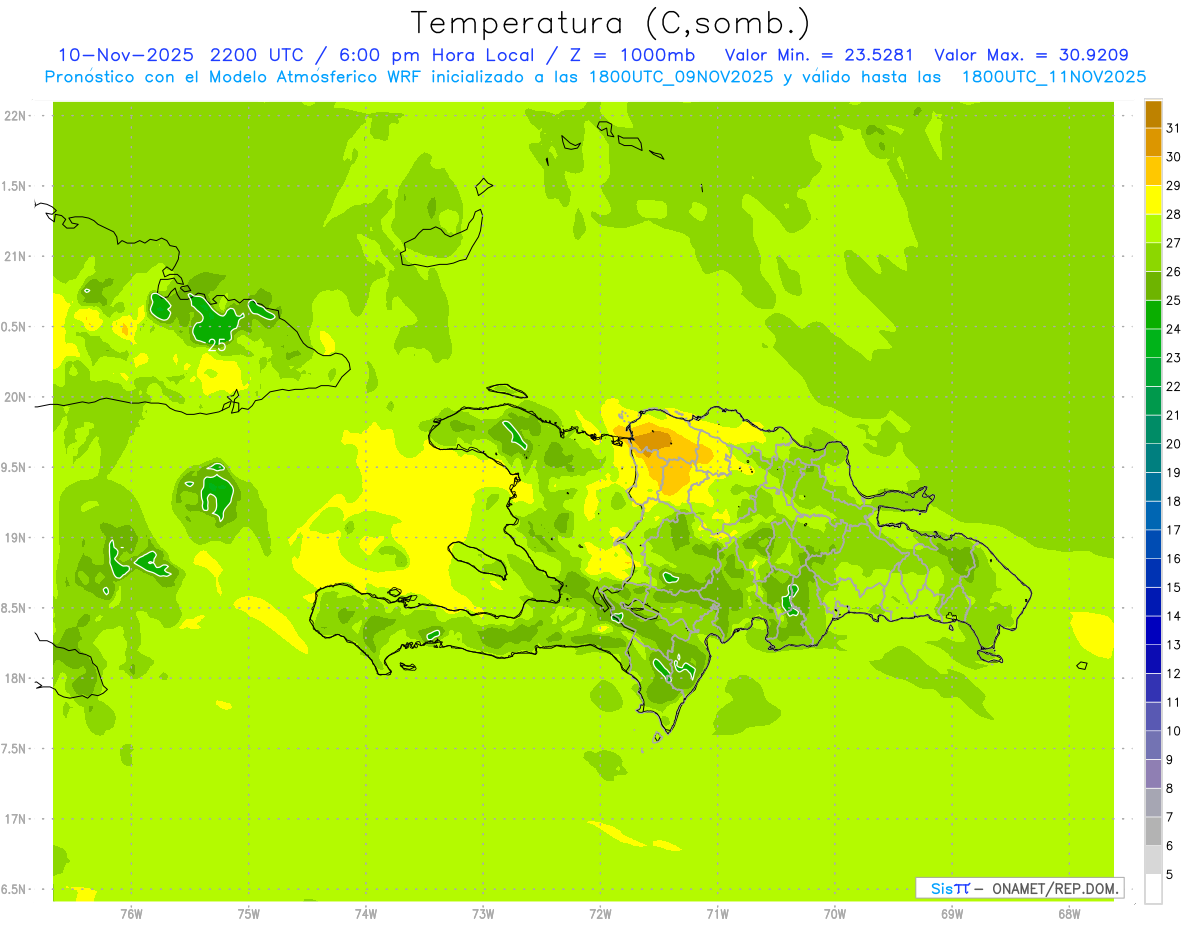Click the legend number '31'
The width and height of the screenshot is (1200, 927).
(1174, 127)
